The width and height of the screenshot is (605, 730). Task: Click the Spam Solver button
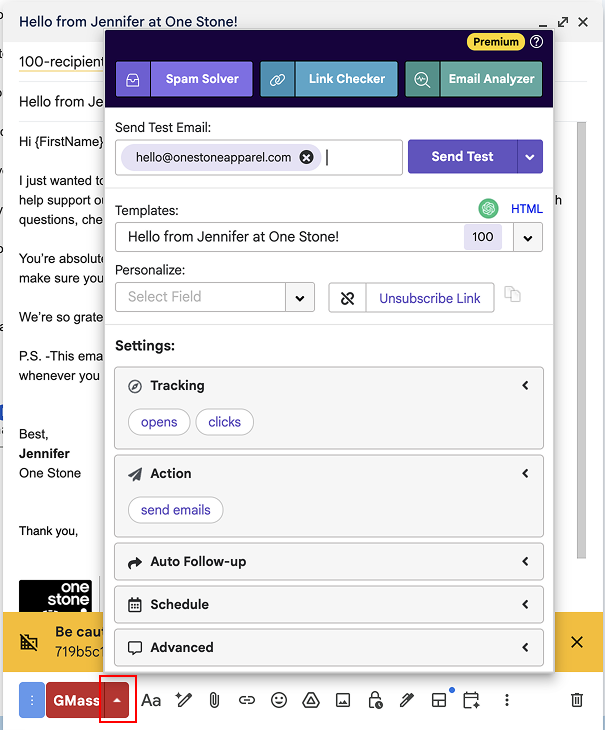(x=202, y=79)
